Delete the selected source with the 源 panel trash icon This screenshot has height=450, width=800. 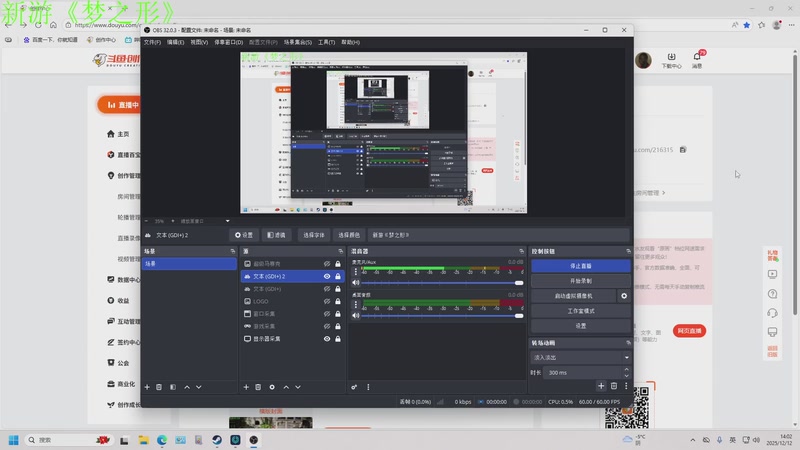pyautogui.click(x=258, y=387)
